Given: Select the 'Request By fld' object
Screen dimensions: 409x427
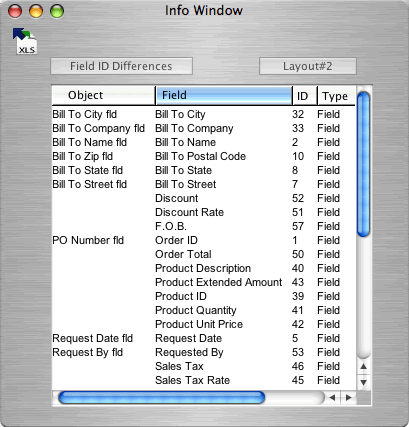Looking at the screenshot, I should click(88, 352).
